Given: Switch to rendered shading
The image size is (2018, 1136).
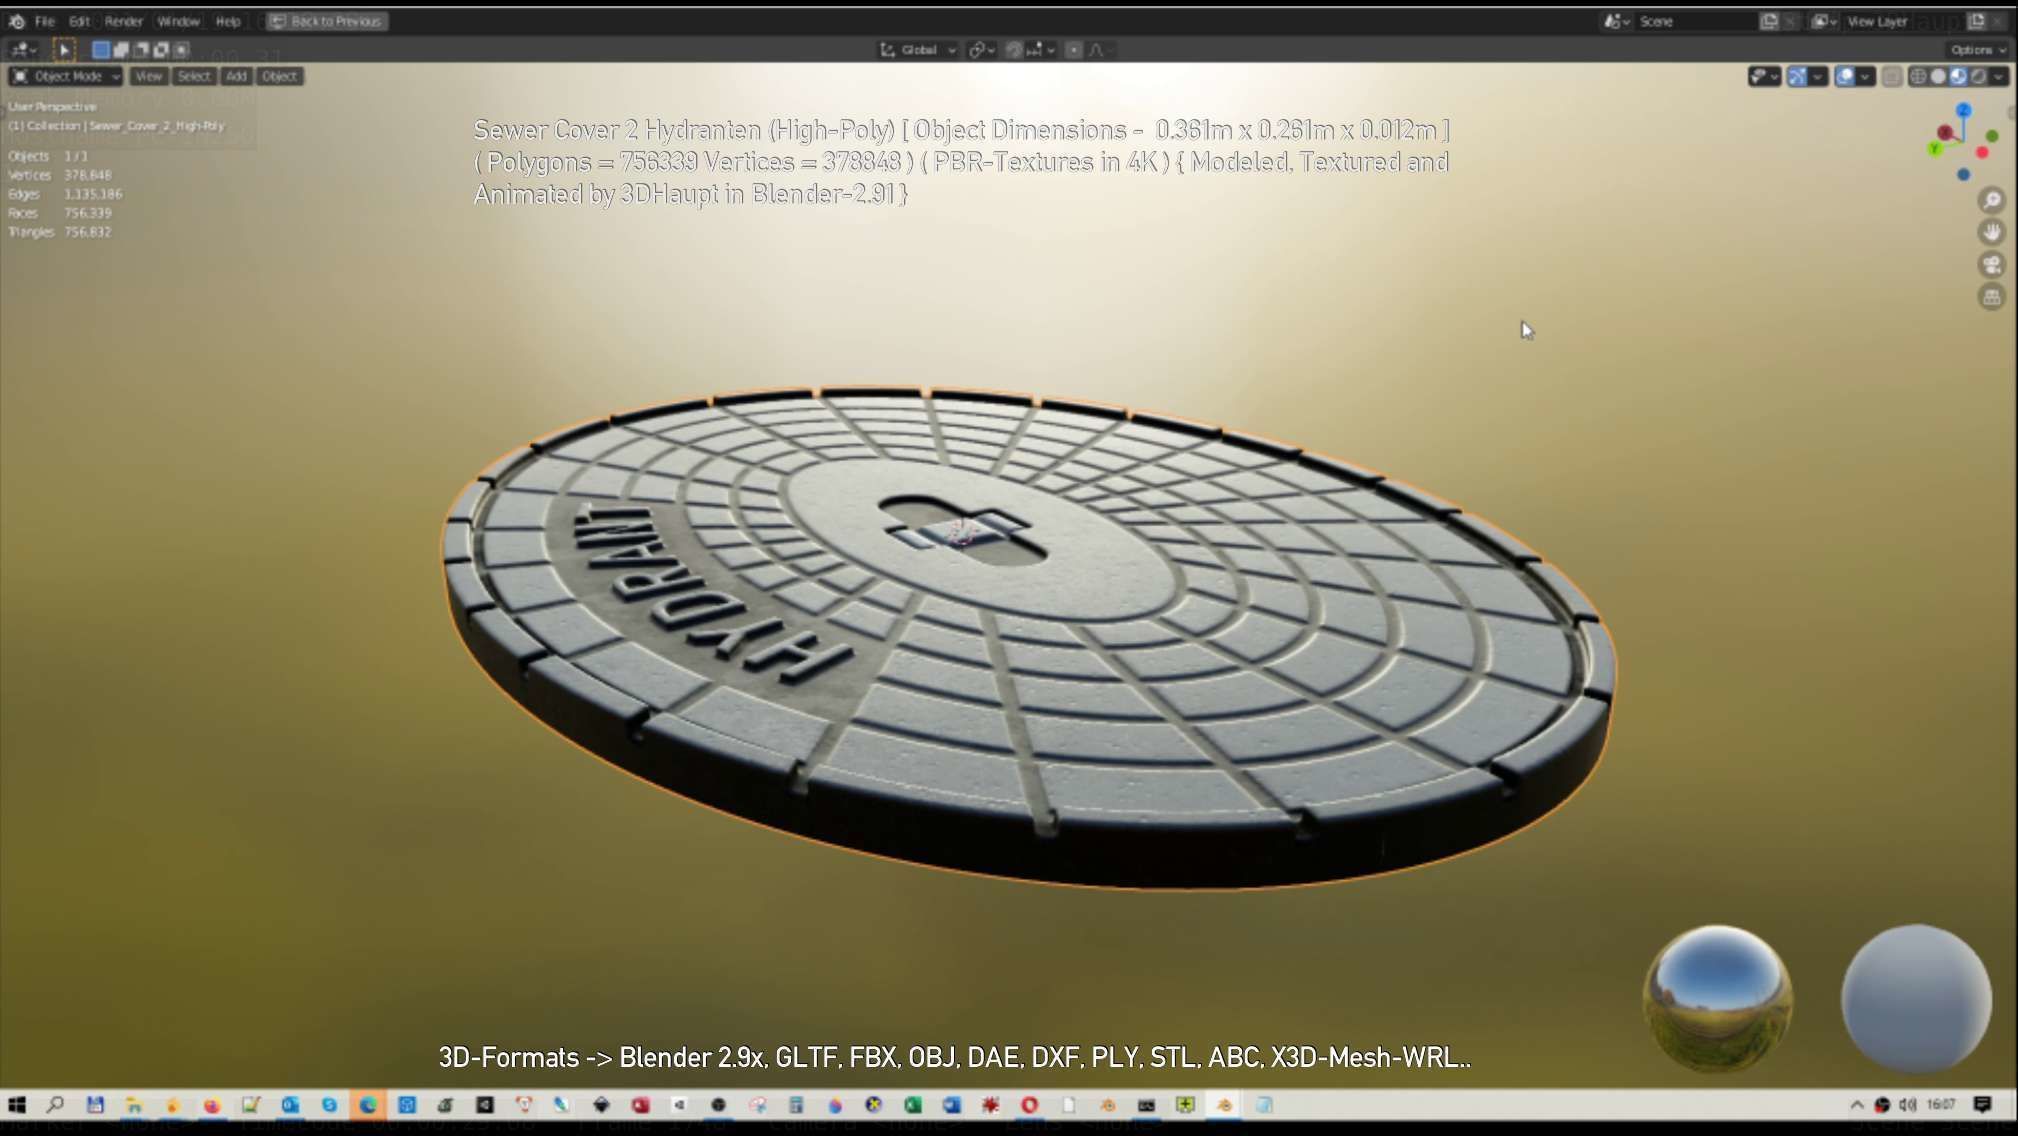Looking at the screenshot, I should click(1978, 76).
